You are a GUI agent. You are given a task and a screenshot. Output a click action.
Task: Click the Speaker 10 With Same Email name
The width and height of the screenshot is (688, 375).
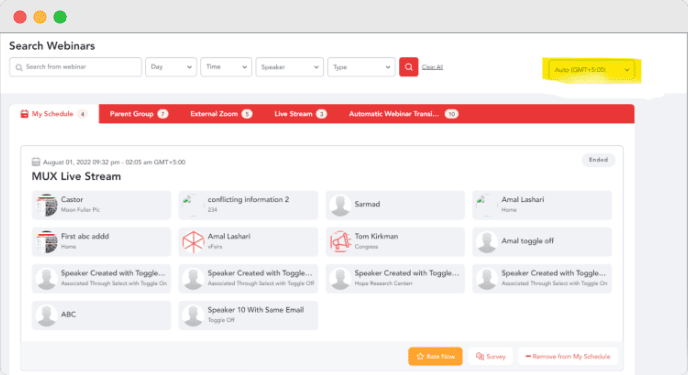(x=256, y=310)
